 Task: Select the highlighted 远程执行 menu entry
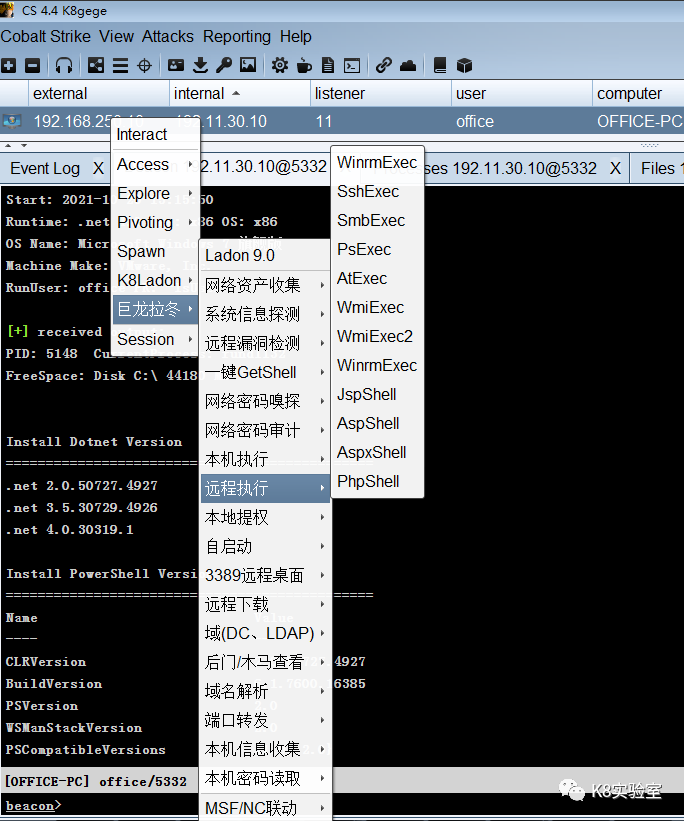[265, 488]
